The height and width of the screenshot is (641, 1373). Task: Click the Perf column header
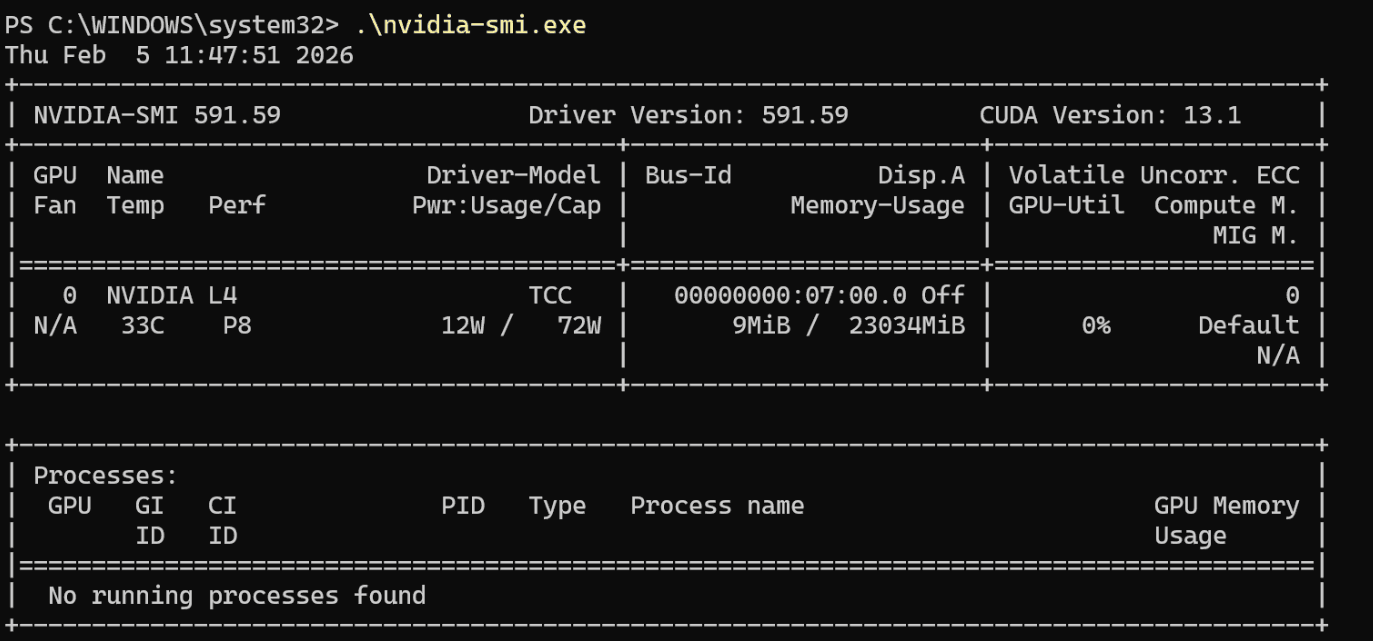tap(237, 205)
